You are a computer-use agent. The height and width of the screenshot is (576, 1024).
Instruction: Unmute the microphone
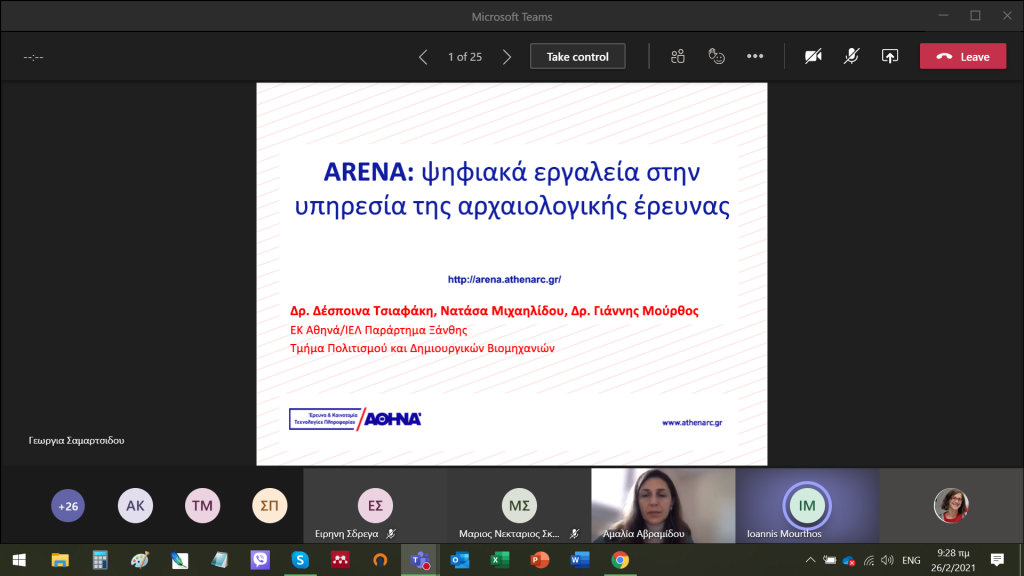(x=851, y=57)
